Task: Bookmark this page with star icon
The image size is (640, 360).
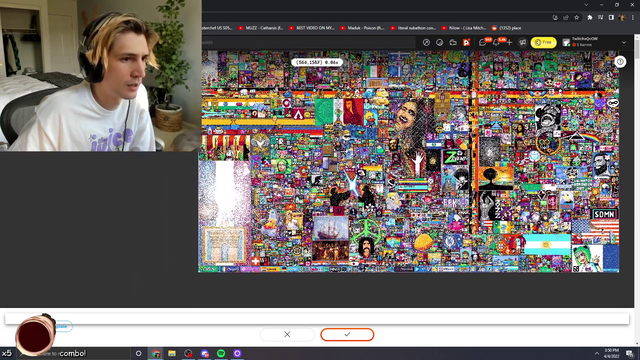Action: point(577,18)
